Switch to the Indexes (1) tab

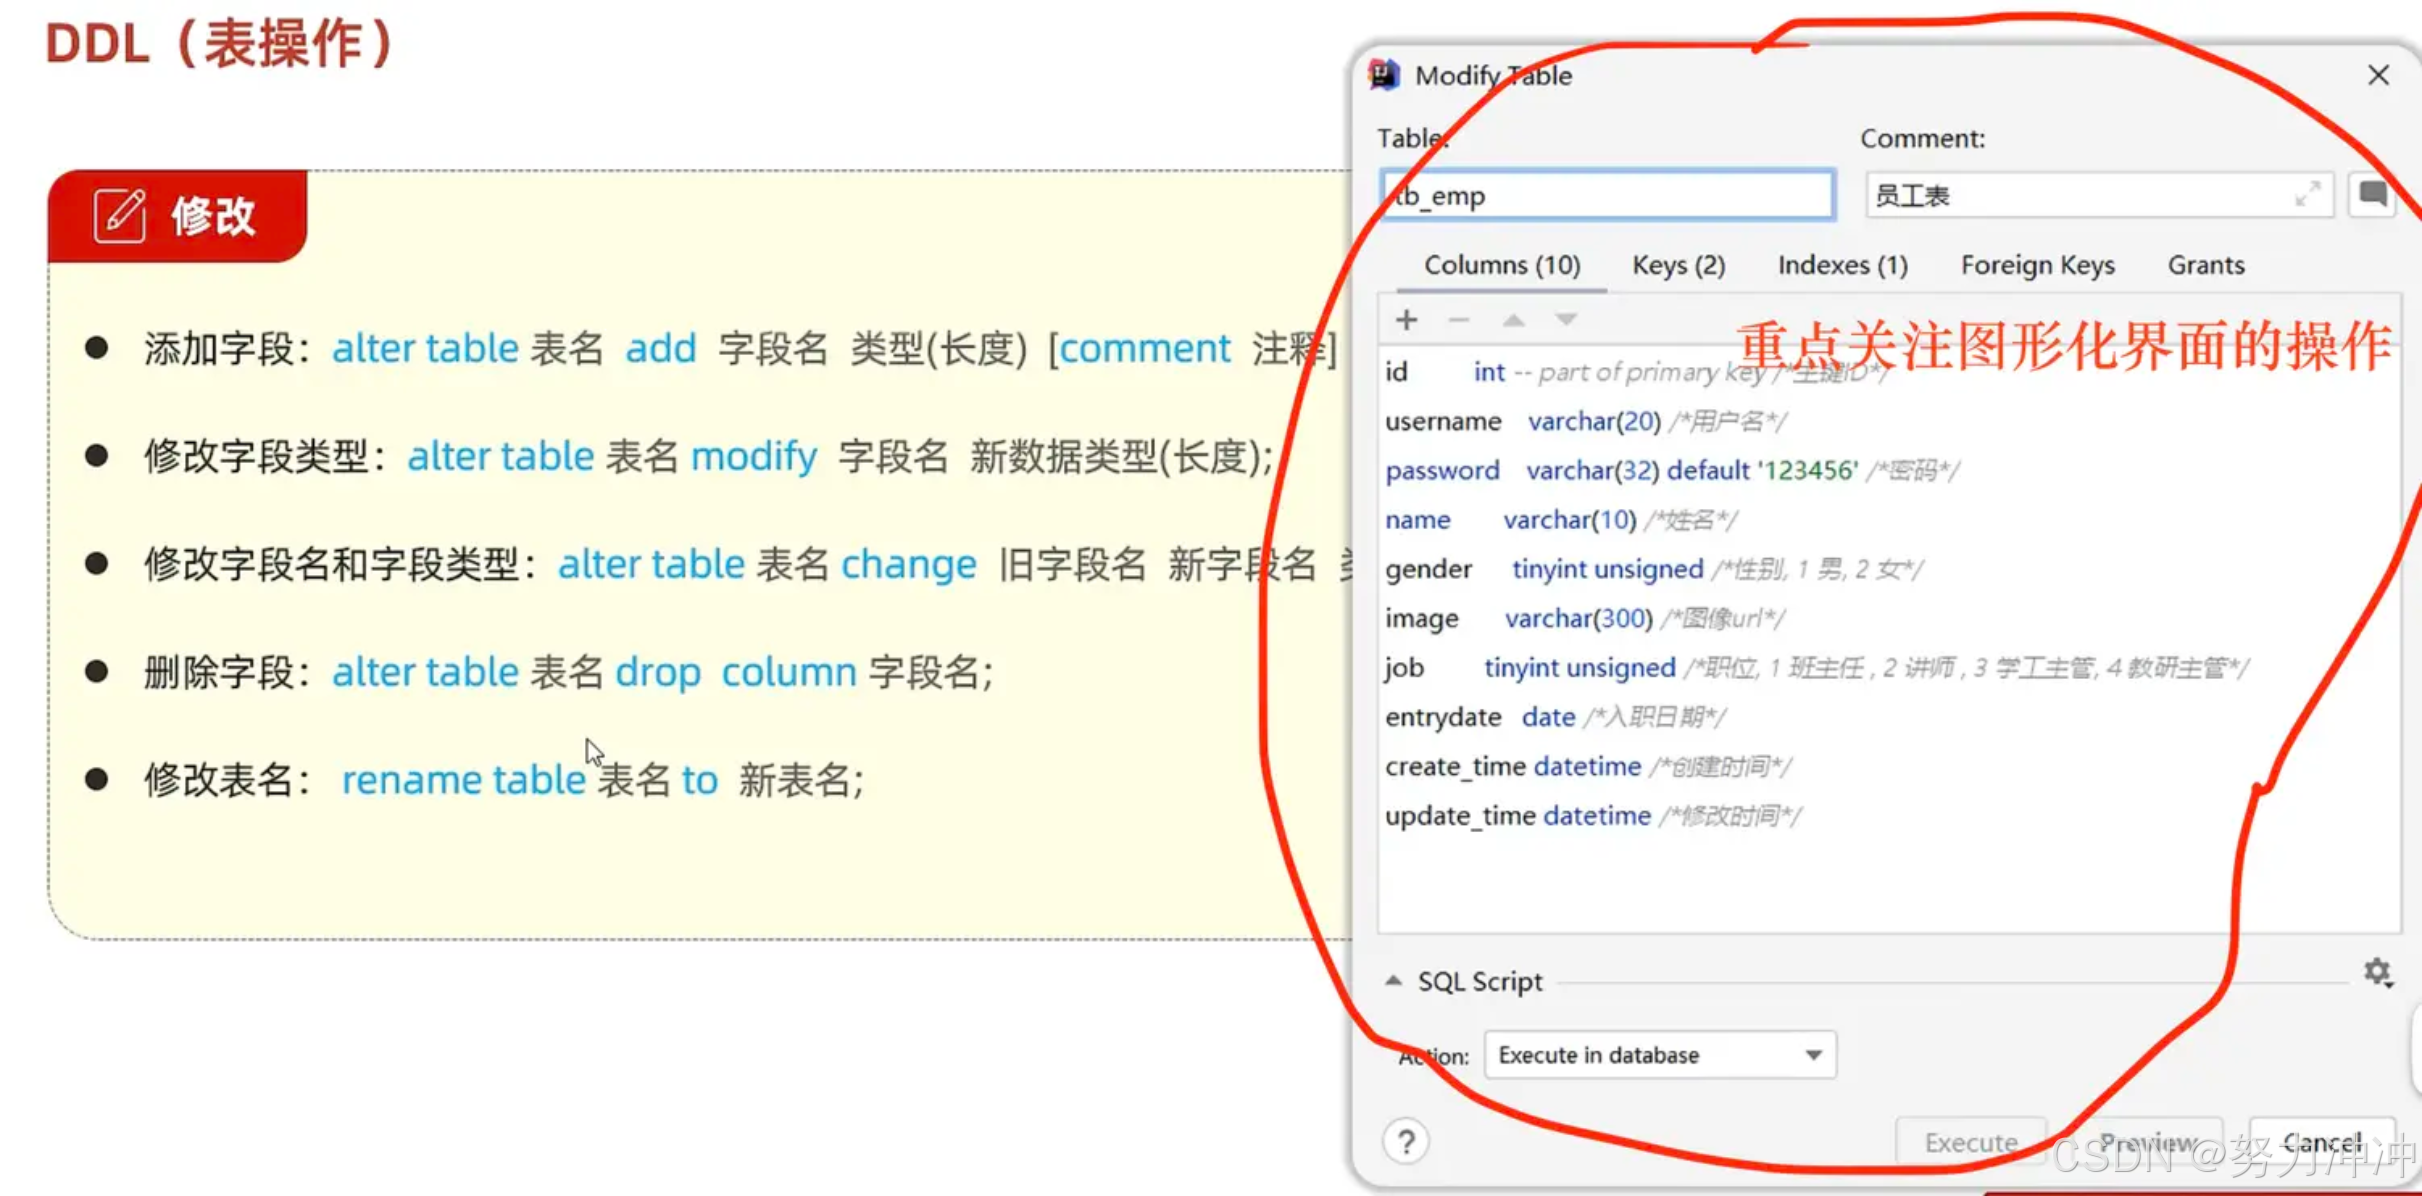1842,265
